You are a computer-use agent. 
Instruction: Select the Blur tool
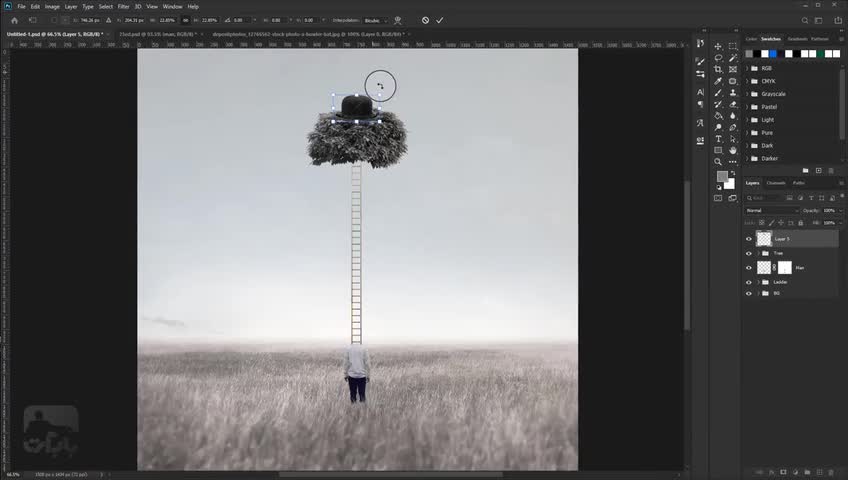coord(733,116)
